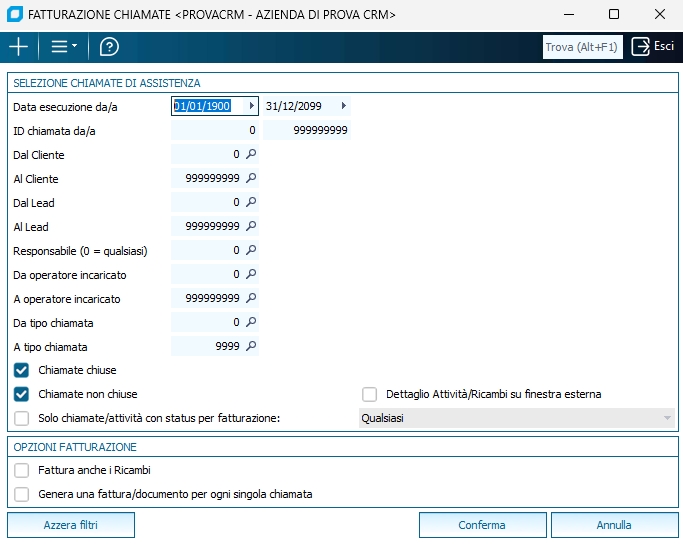683x553 pixels.
Task: Minimize the Fatturazione Chiamate window
Action: click(x=569, y=14)
